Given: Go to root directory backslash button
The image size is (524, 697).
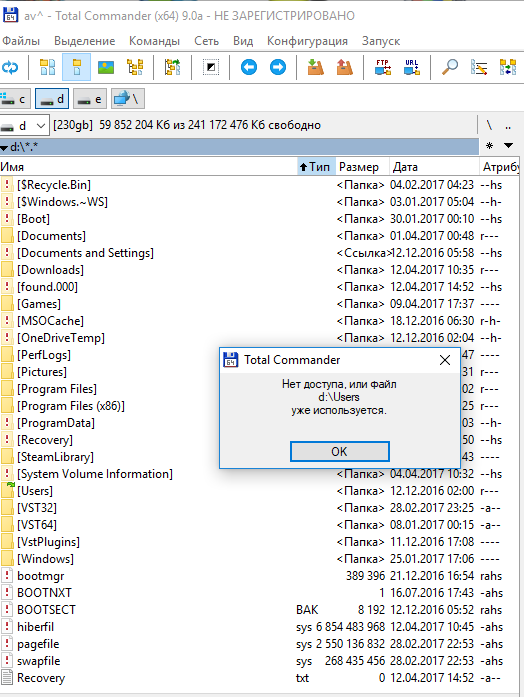Looking at the screenshot, I should (x=489, y=126).
